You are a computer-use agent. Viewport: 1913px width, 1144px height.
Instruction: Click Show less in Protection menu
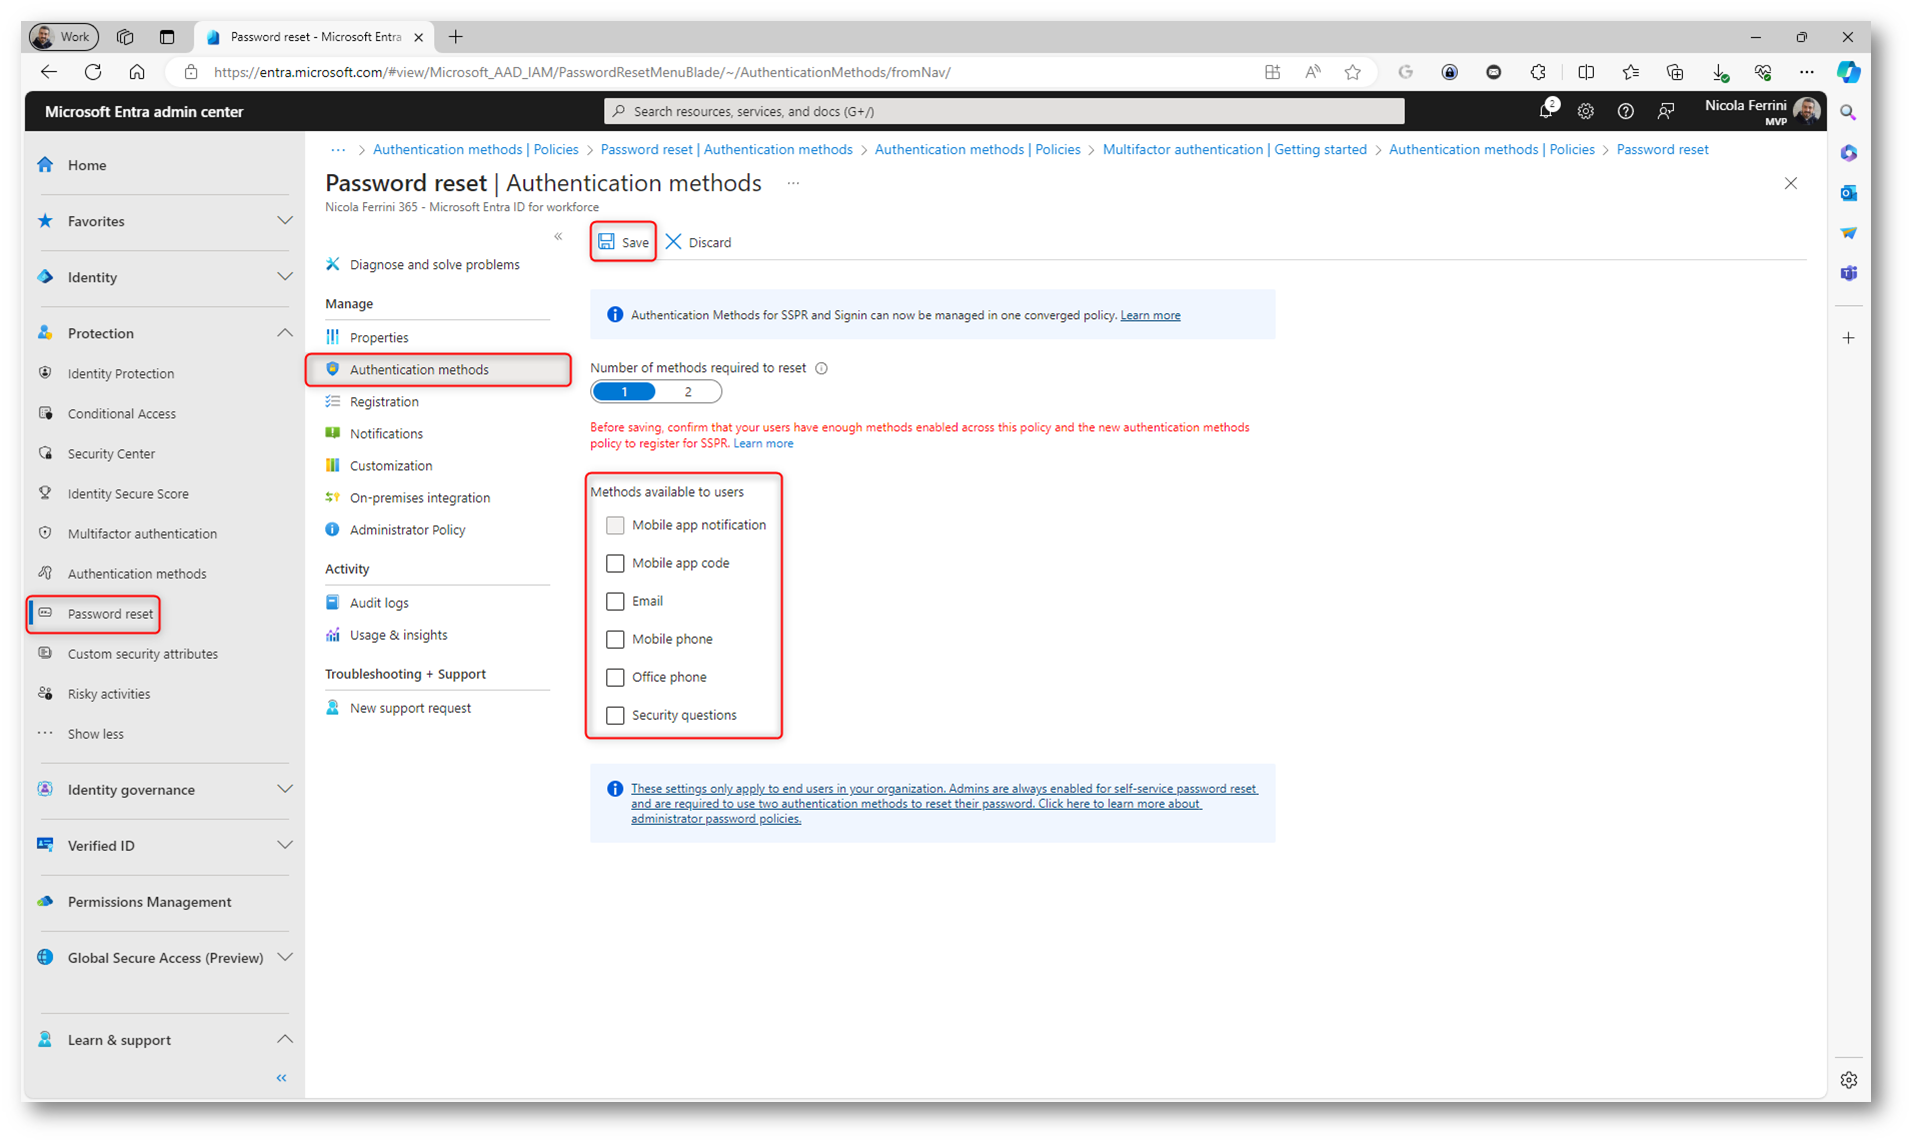(96, 734)
